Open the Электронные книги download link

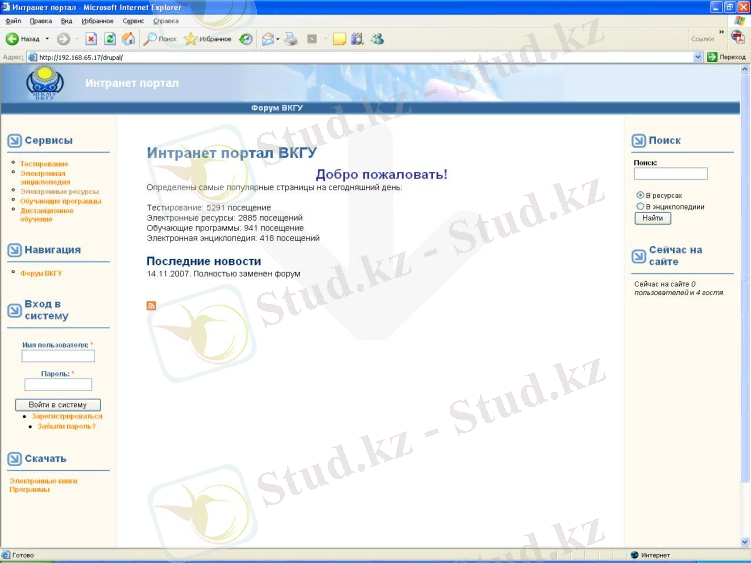click(43, 481)
